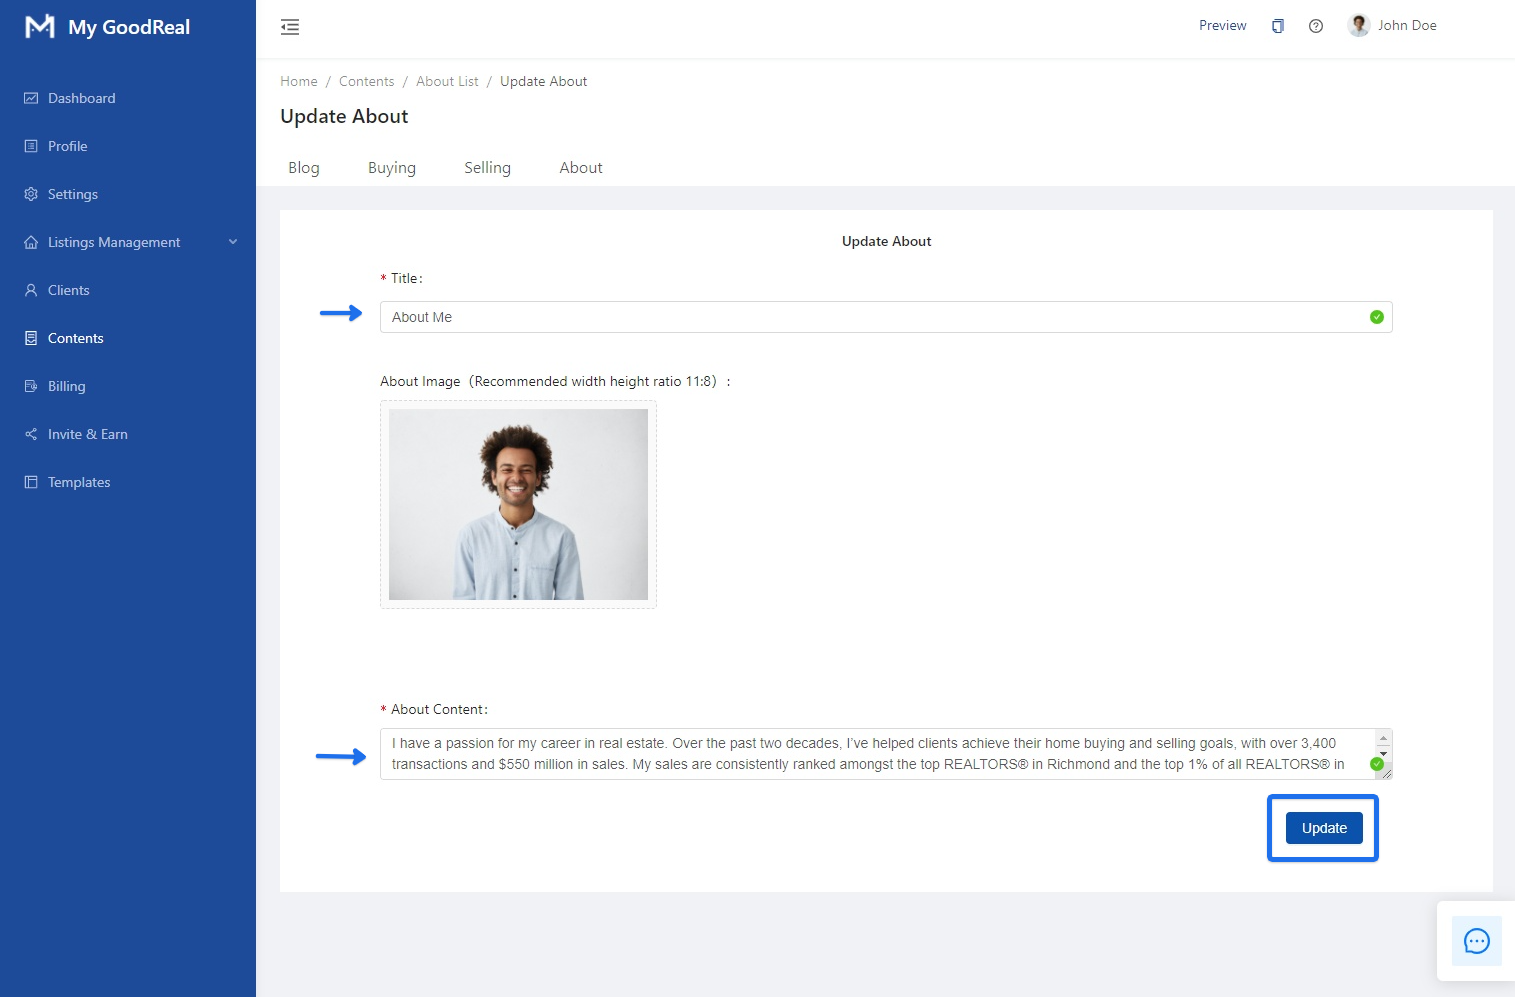Go to Settings in the sidebar
The height and width of the screenshot is (997, 1515).
[x=72, y=194]
